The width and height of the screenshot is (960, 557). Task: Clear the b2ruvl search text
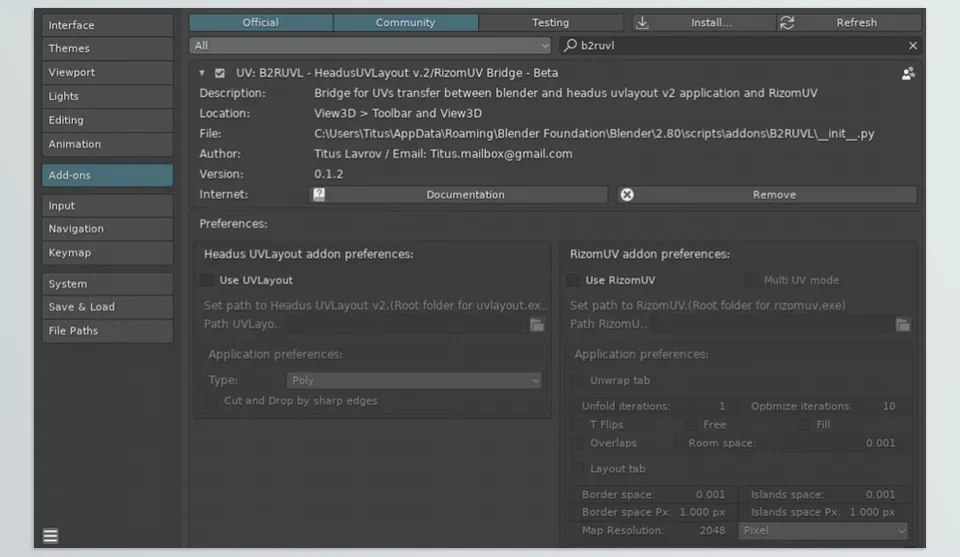[913, 46]
